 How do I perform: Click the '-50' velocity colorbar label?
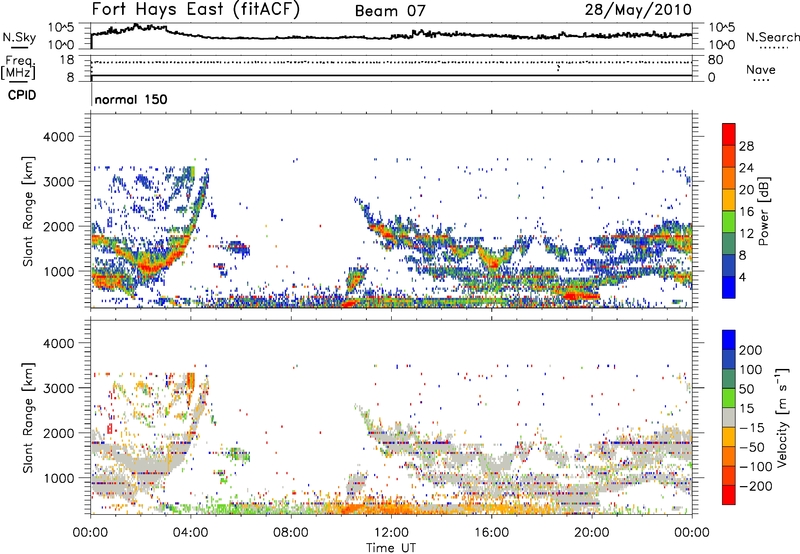(x=752, y=447)
